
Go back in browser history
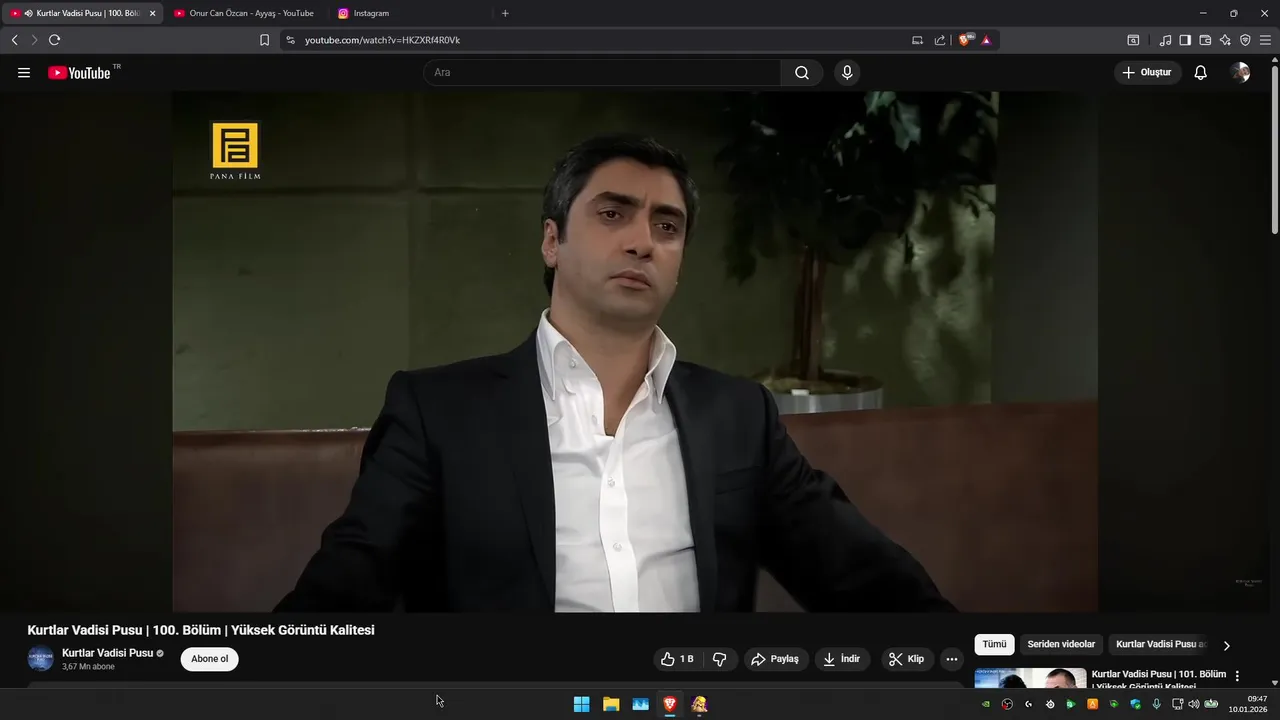[x=14, y=40]
